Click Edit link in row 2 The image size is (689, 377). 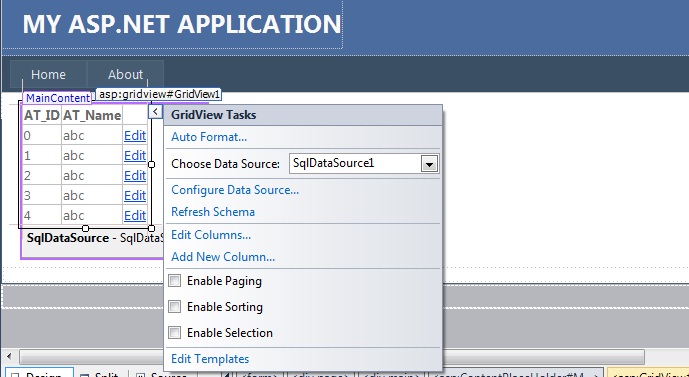point(135,176)
